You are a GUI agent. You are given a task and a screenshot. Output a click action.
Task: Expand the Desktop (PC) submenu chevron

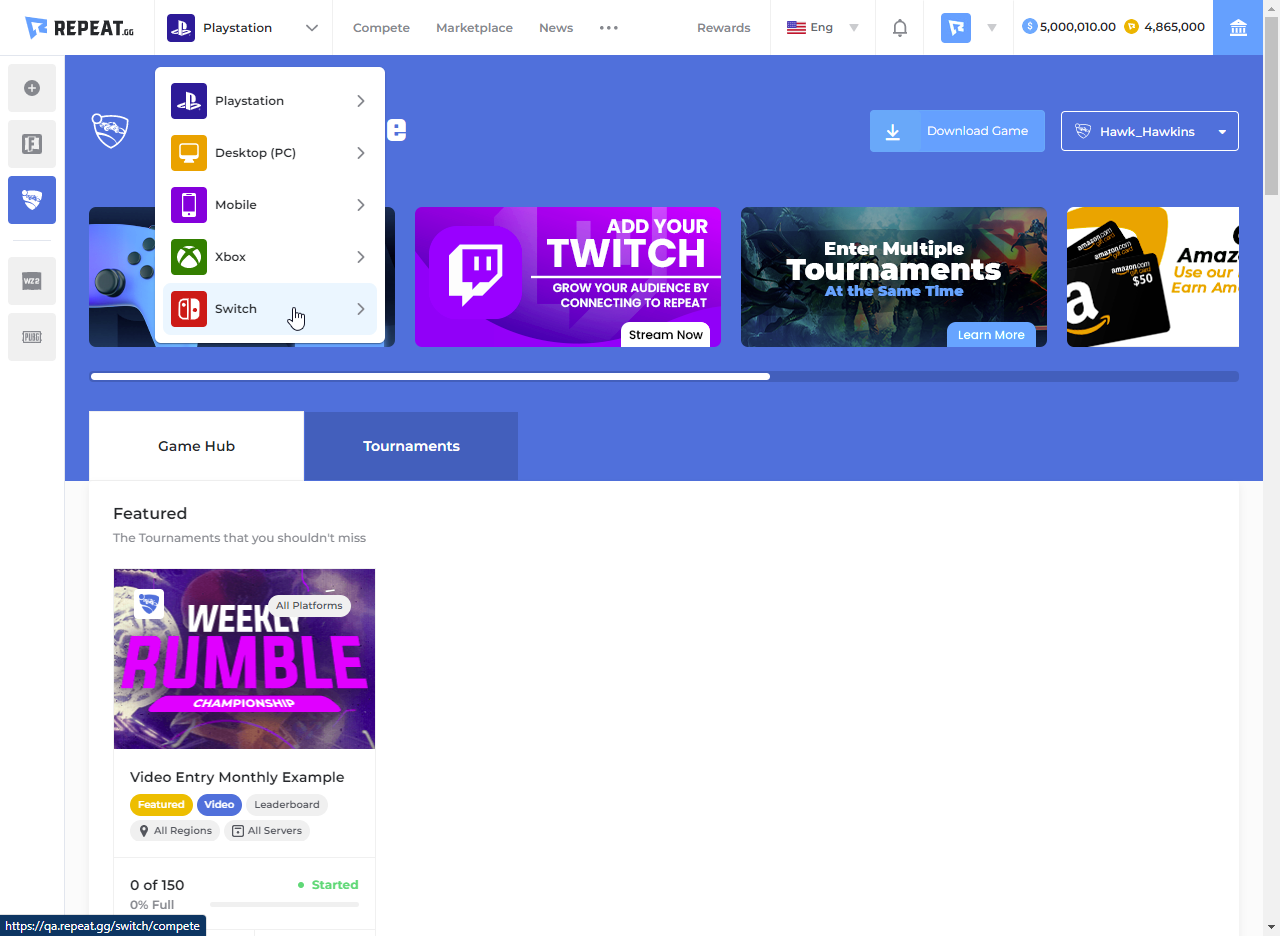pos(361,153)
